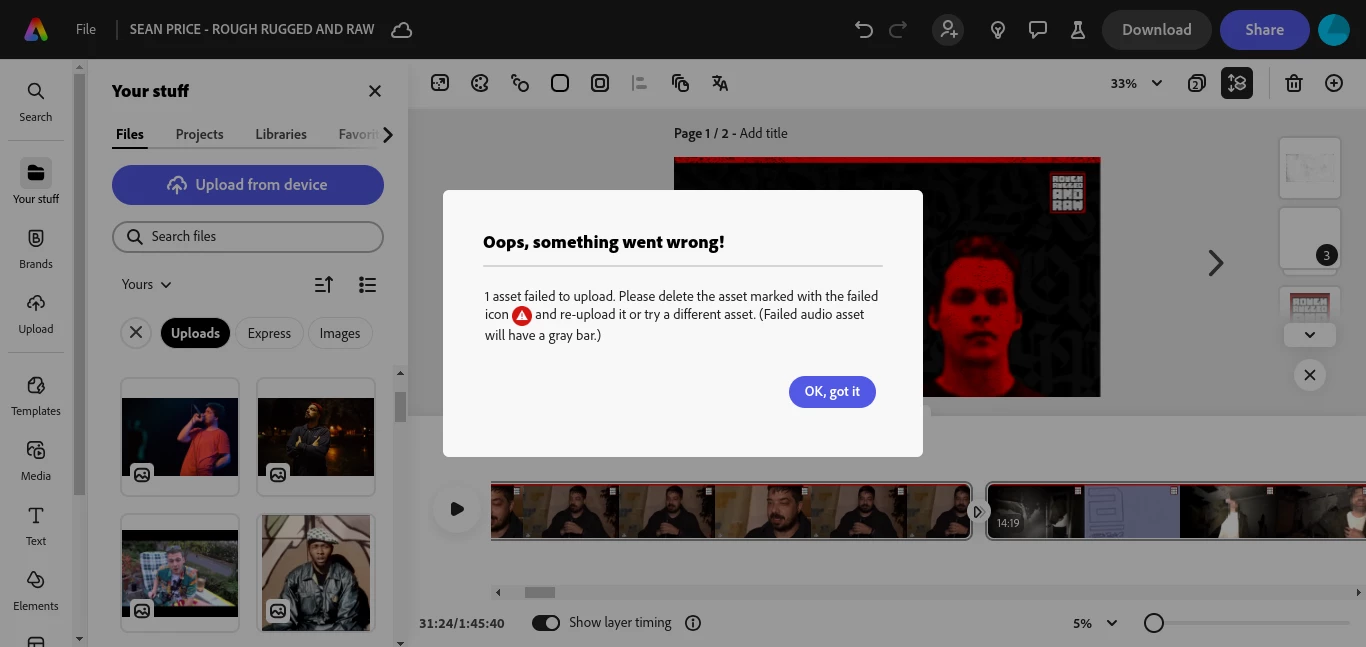Viewport: 1366px width, 647px height.
Task: Select the man in patterned hat thumbnail
Action: [316, 573]
